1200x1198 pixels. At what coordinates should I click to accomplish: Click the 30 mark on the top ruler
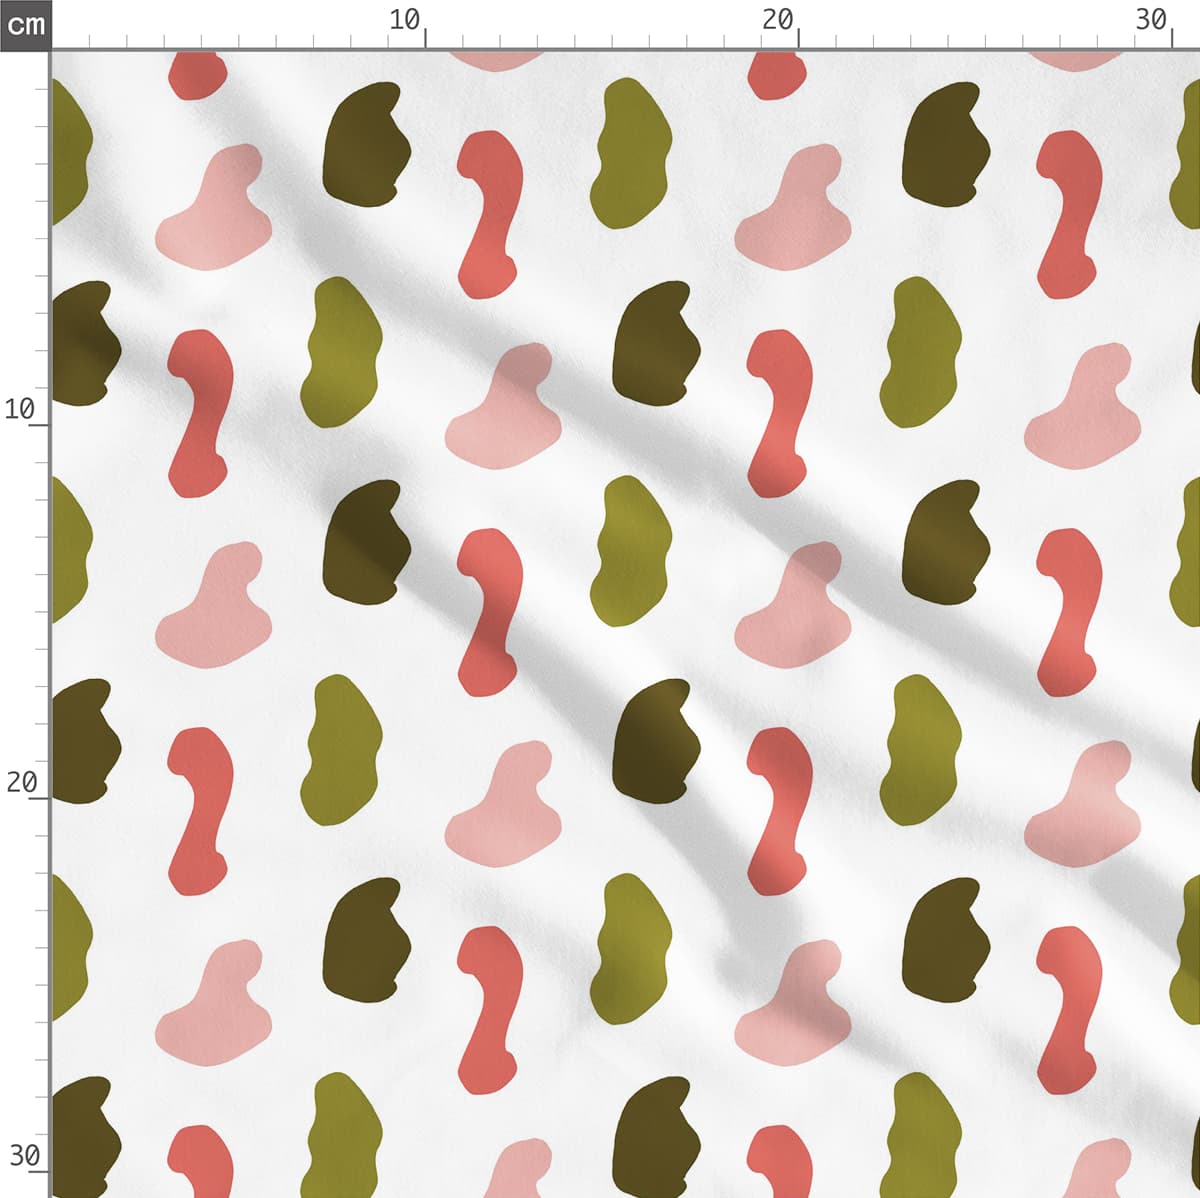(1152, 20)
